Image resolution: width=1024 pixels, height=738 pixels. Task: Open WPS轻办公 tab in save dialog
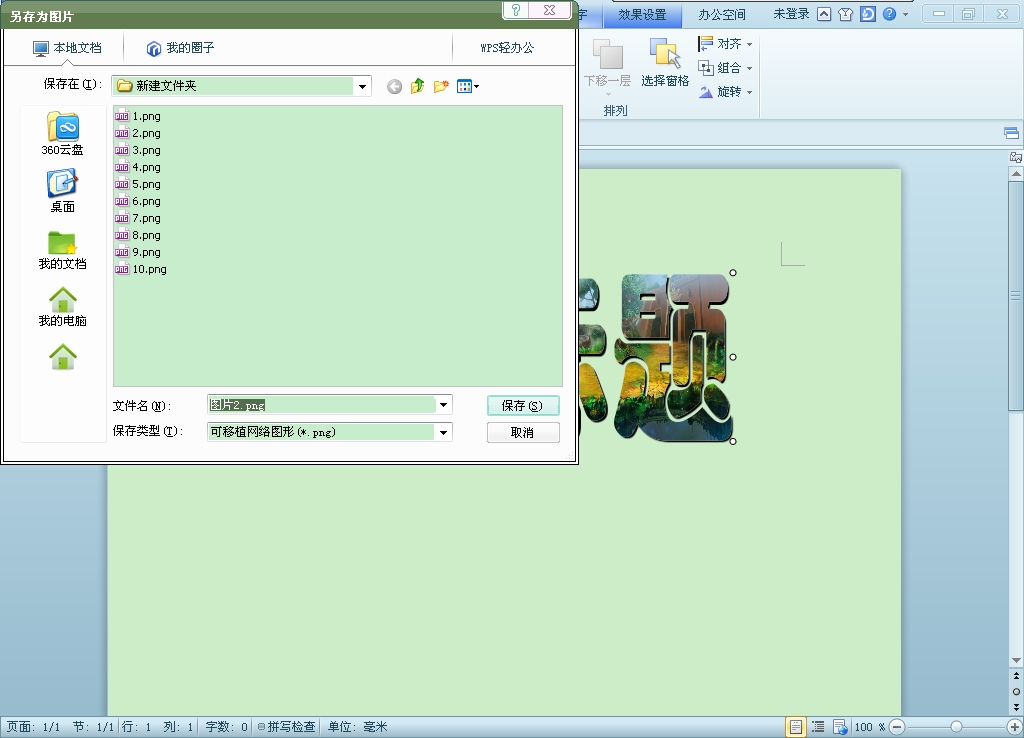point(507,48)
